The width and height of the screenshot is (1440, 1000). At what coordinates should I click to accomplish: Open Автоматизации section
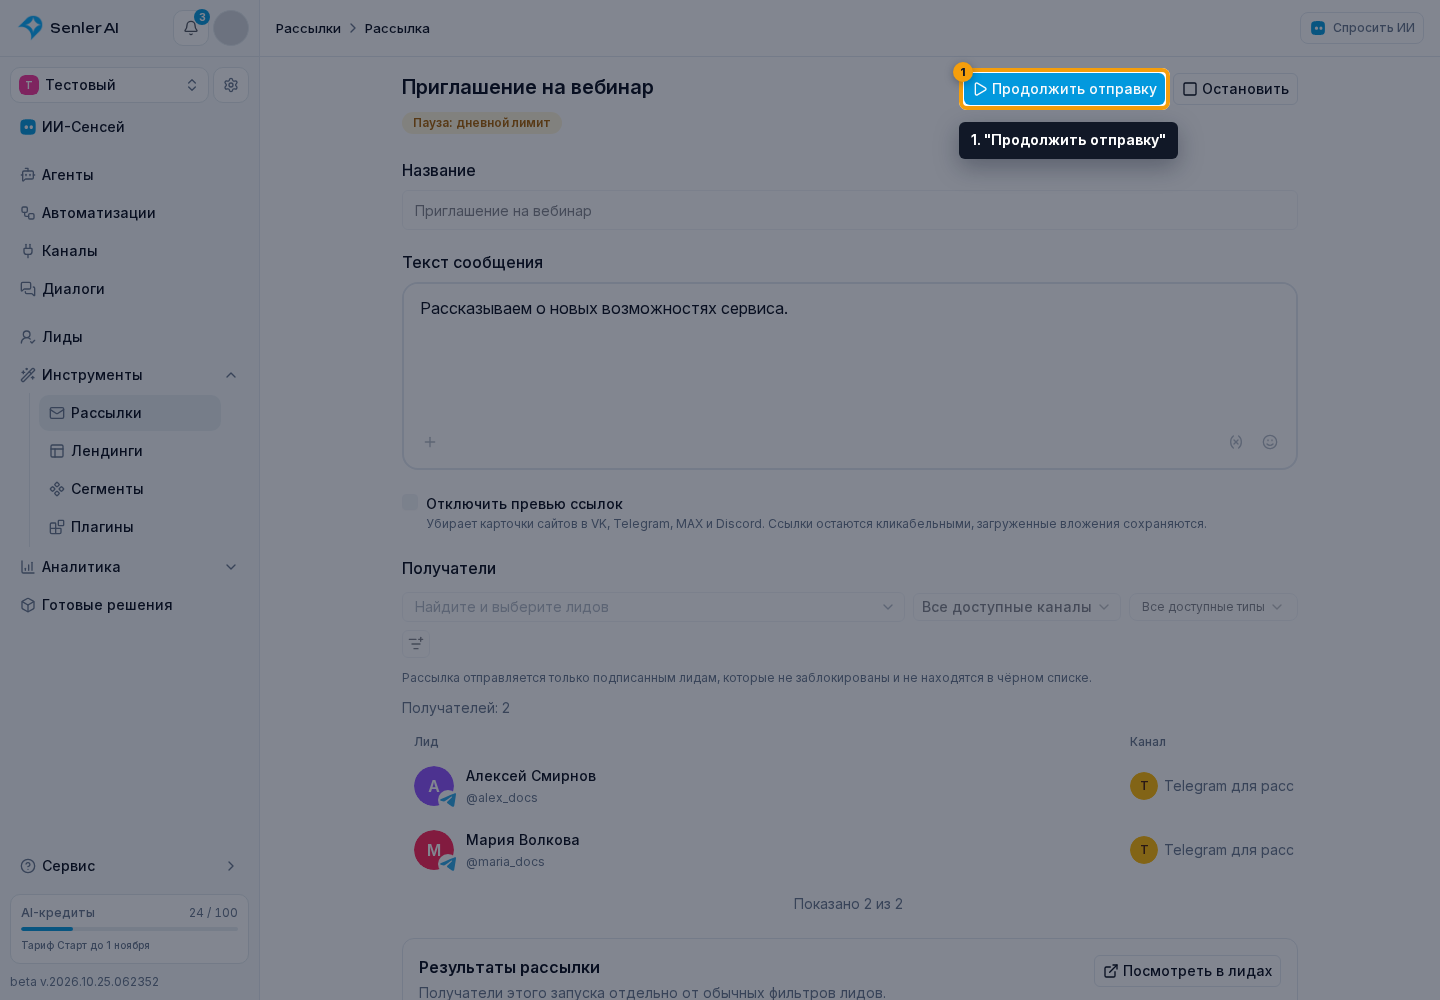point(129,213)
